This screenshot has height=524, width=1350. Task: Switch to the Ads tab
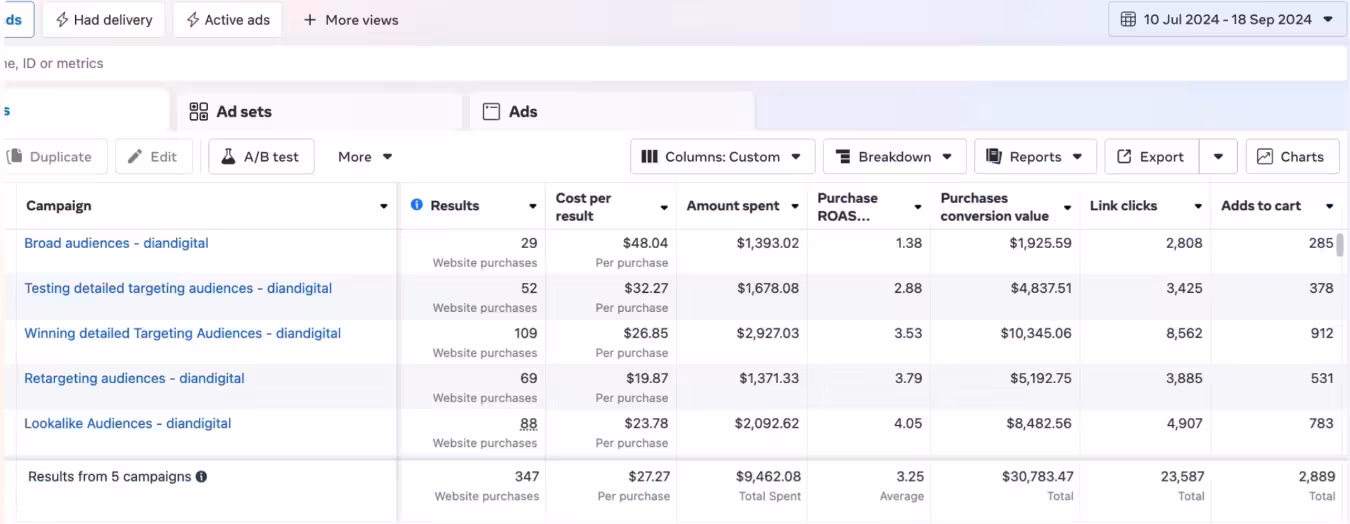(612, 111)
